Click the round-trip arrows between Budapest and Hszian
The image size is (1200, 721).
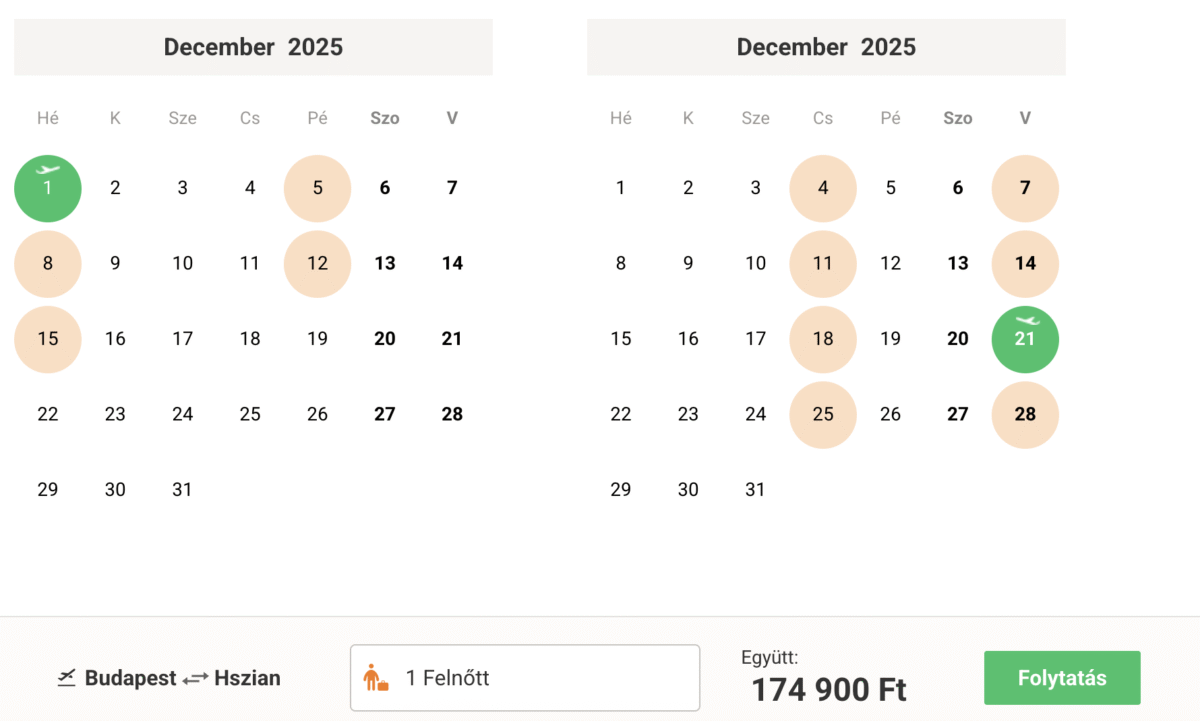coord(195,678)
